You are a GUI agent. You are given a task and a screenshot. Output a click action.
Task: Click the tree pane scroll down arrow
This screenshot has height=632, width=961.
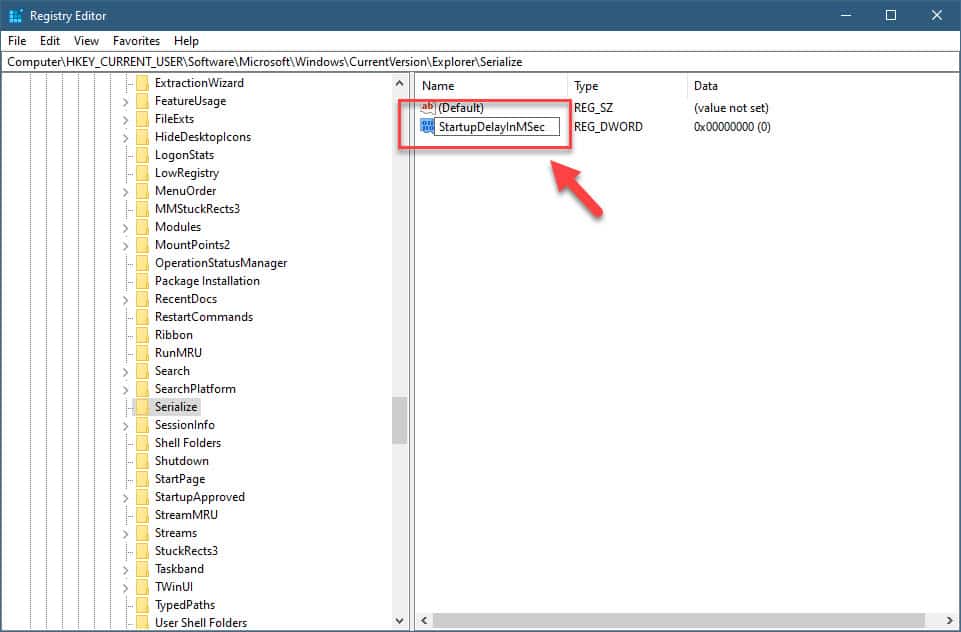coord(400,620)
